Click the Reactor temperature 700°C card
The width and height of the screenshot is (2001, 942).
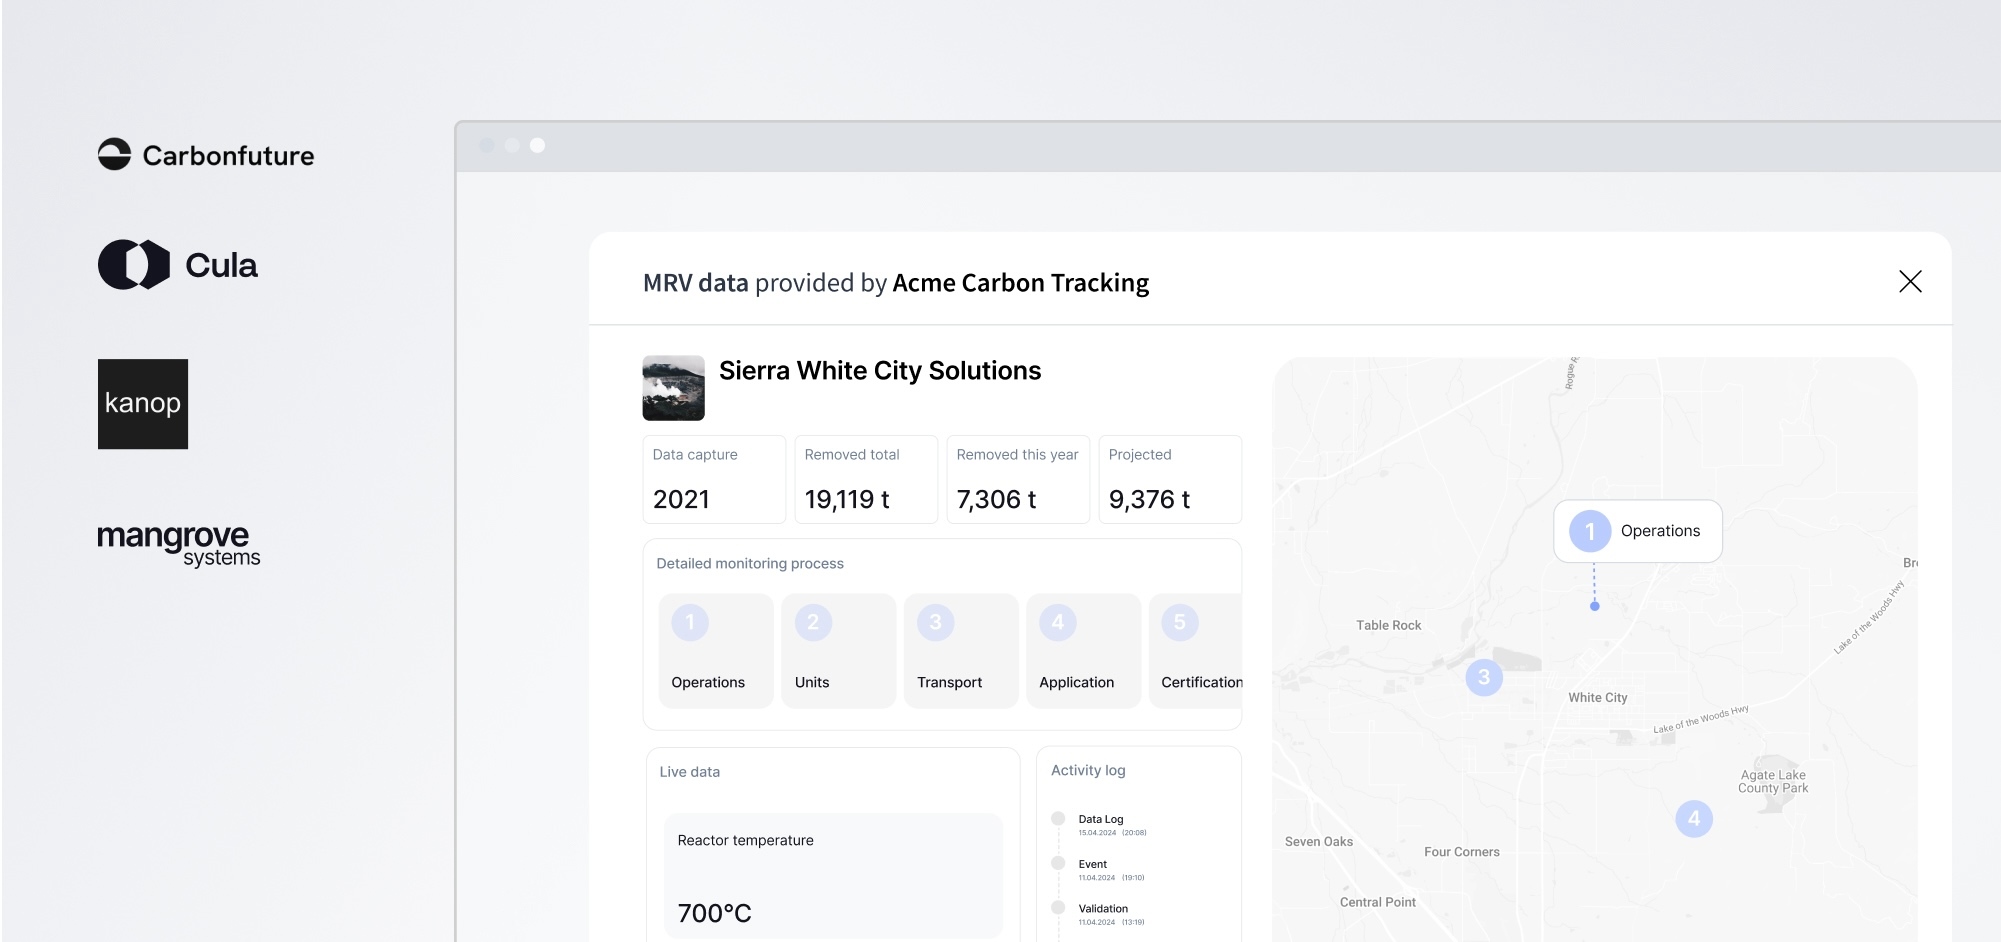pyautogui.click(x=833, y=876)
